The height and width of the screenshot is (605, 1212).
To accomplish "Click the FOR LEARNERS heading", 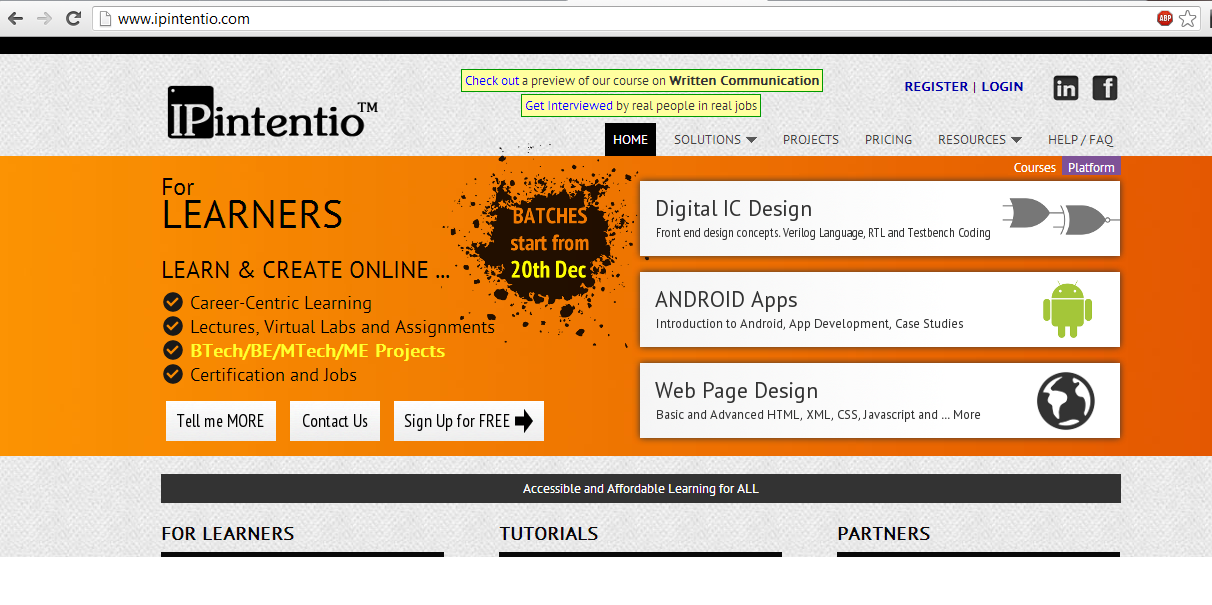I will [228, 534].
